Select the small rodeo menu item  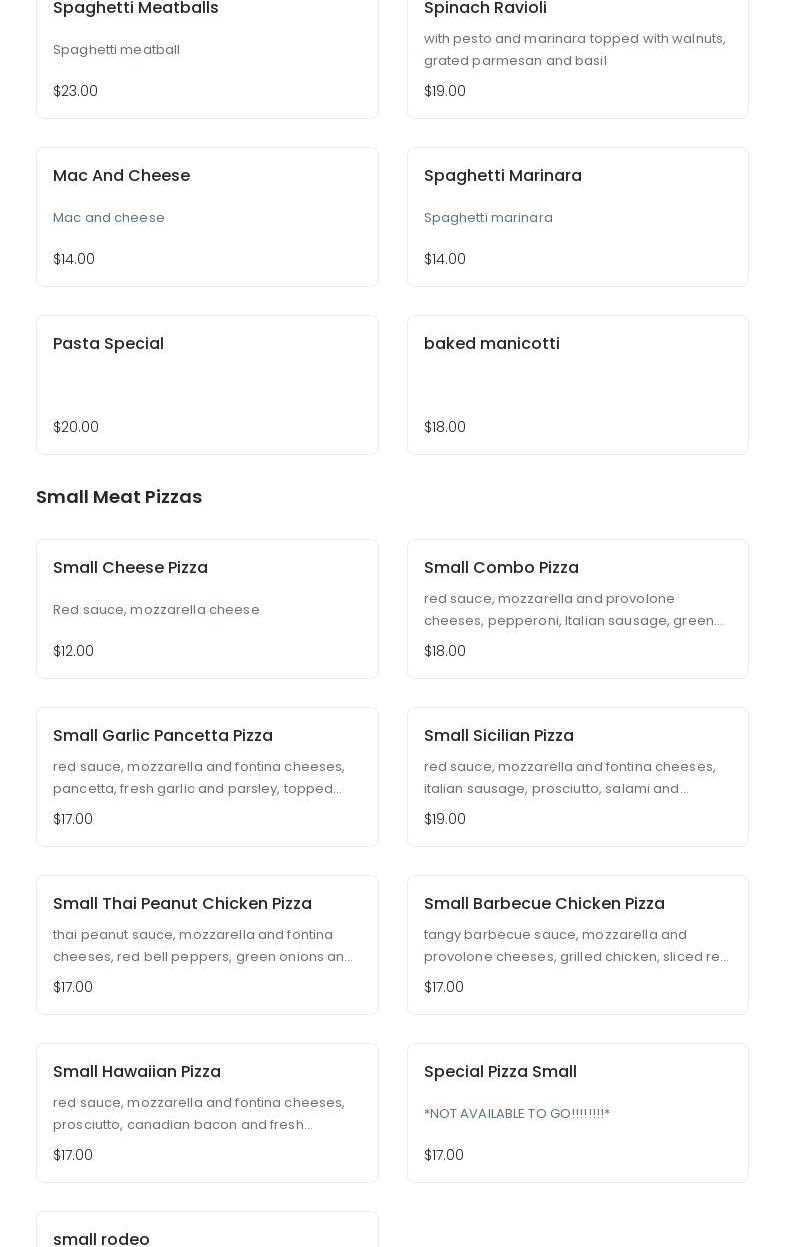[x=207, y=1230]
